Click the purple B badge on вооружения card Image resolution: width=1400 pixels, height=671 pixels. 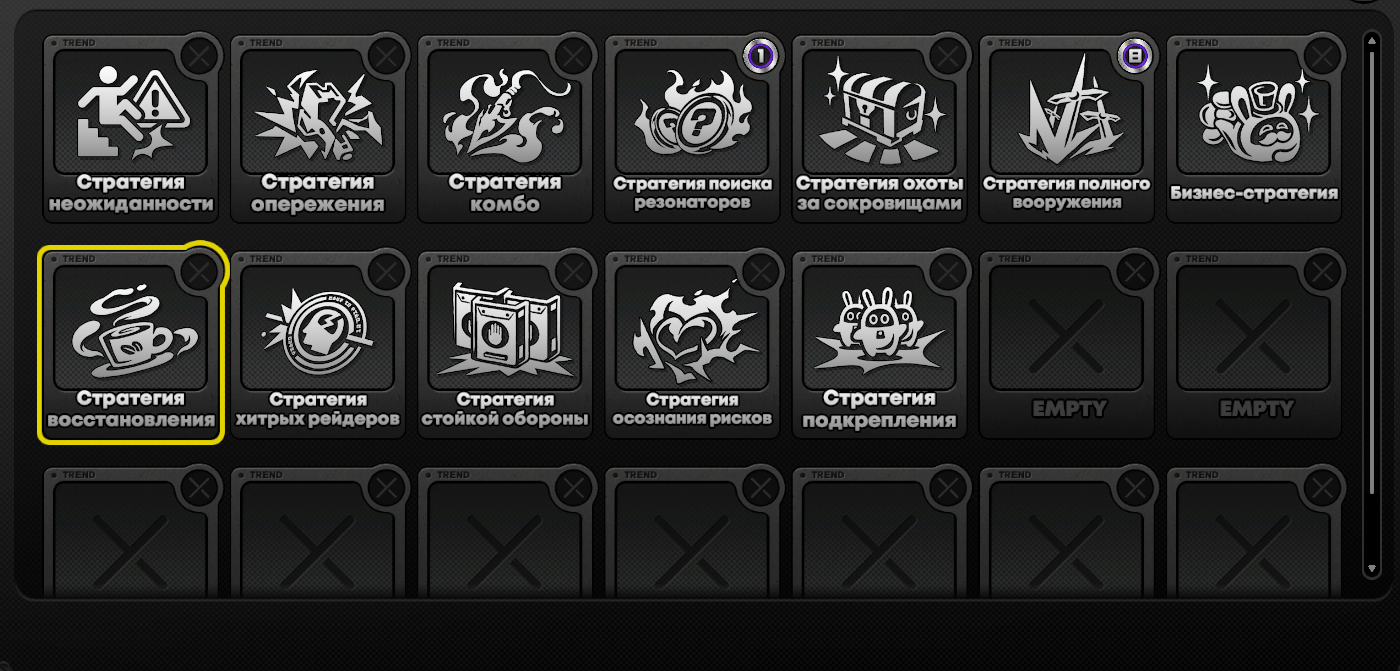pyautogui.click(x=1135, y=56)
